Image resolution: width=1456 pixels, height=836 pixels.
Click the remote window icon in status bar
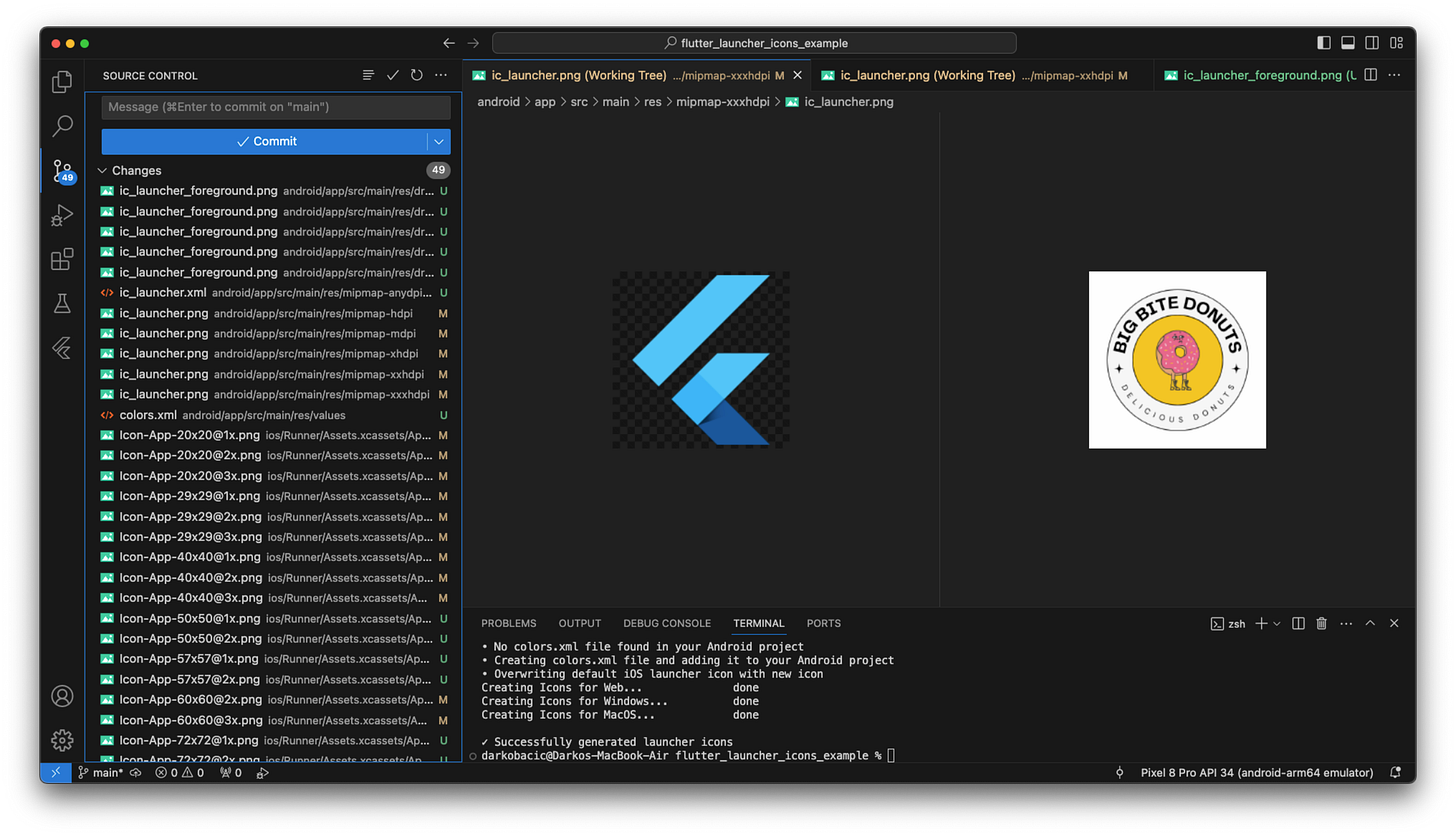pyautogui.click(x=54, y=773)
